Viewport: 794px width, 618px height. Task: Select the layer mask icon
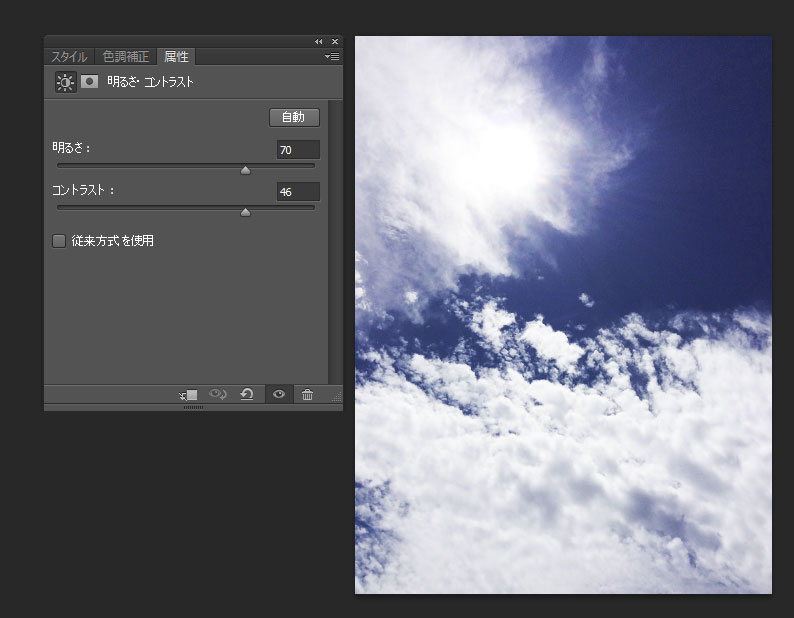90,82
